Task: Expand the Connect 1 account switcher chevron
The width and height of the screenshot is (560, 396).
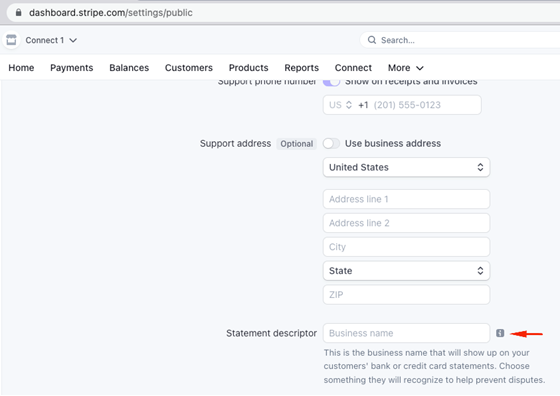Action: [73, 40]
